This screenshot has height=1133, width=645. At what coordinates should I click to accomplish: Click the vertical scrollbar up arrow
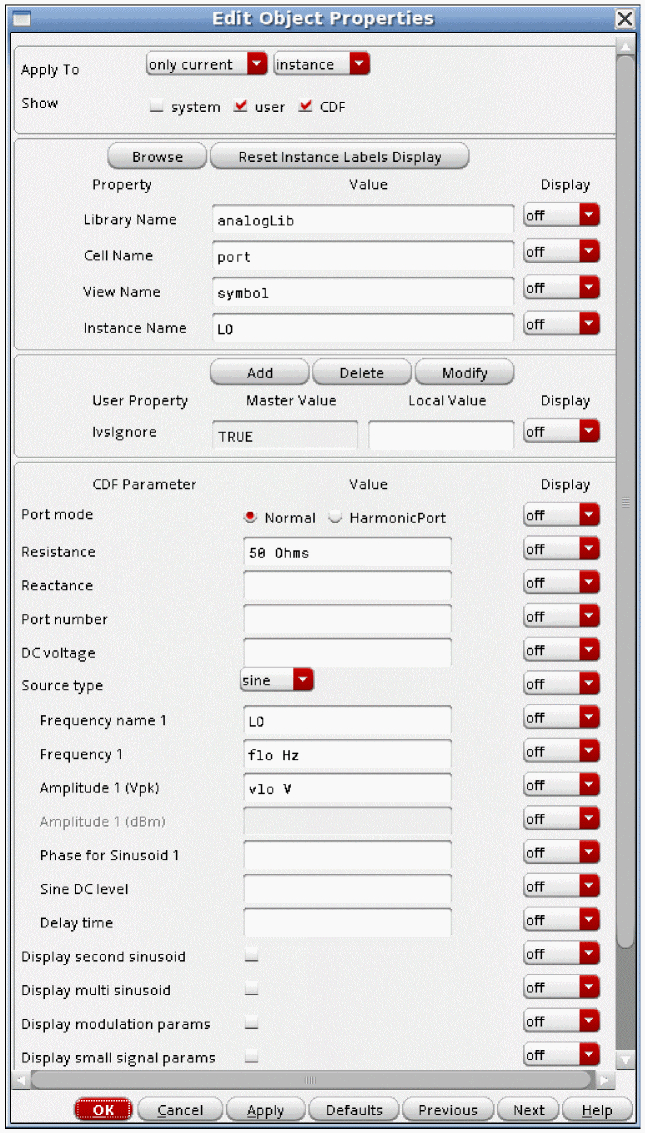[625, 47]
